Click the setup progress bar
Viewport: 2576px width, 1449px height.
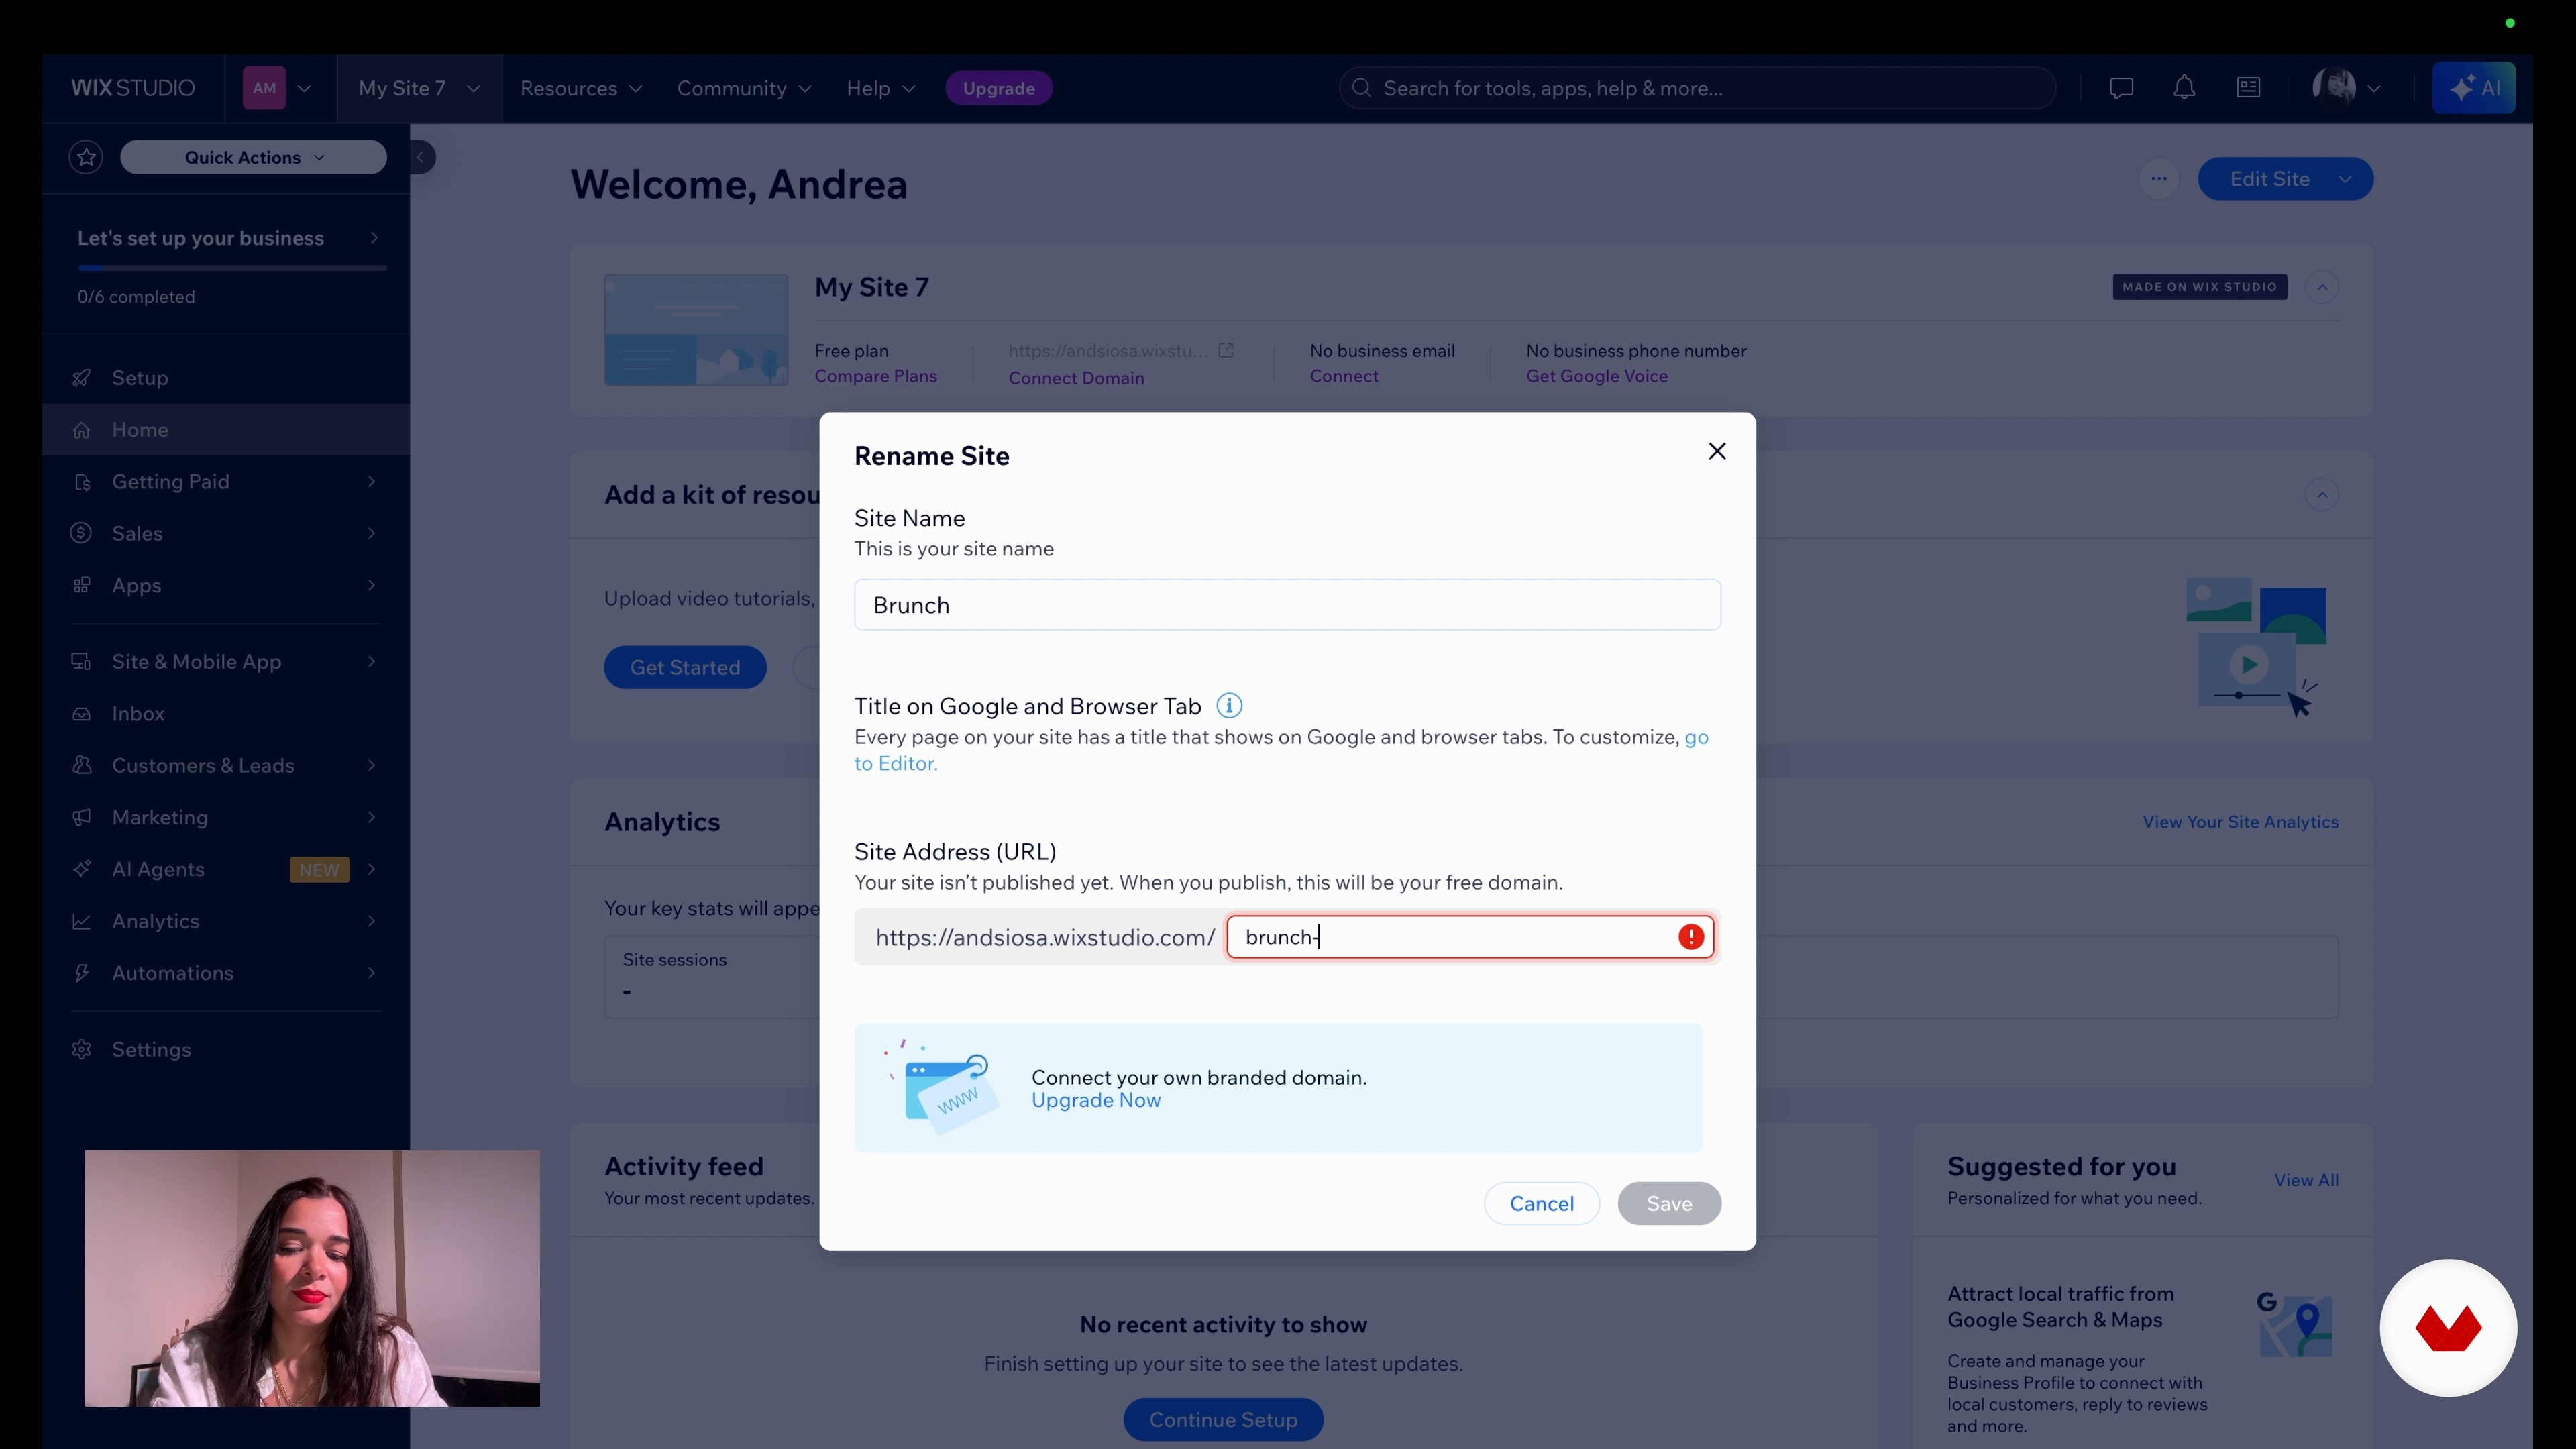[x=232, y=268]
